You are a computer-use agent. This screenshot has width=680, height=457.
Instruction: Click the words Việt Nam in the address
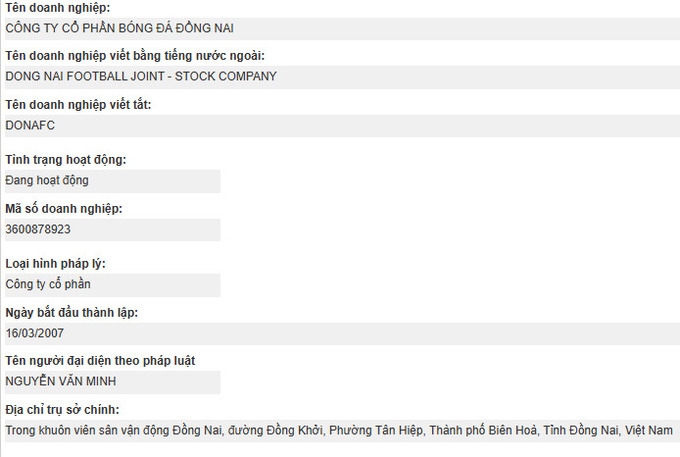coord(649,430)
